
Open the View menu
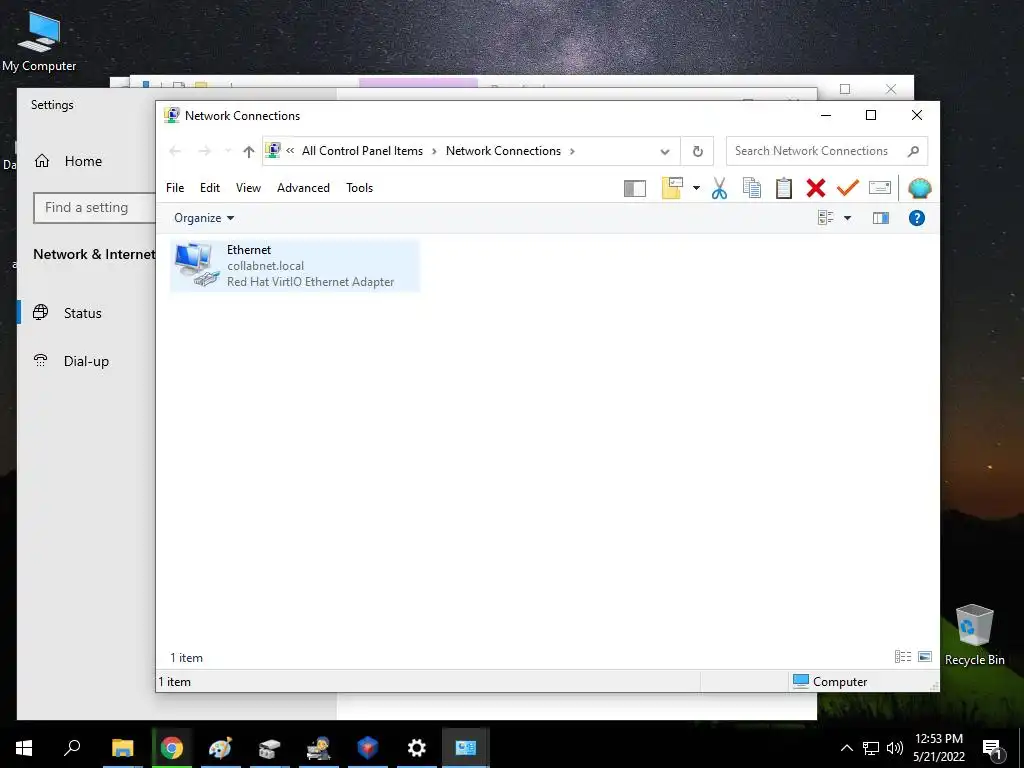coord(248,188)
